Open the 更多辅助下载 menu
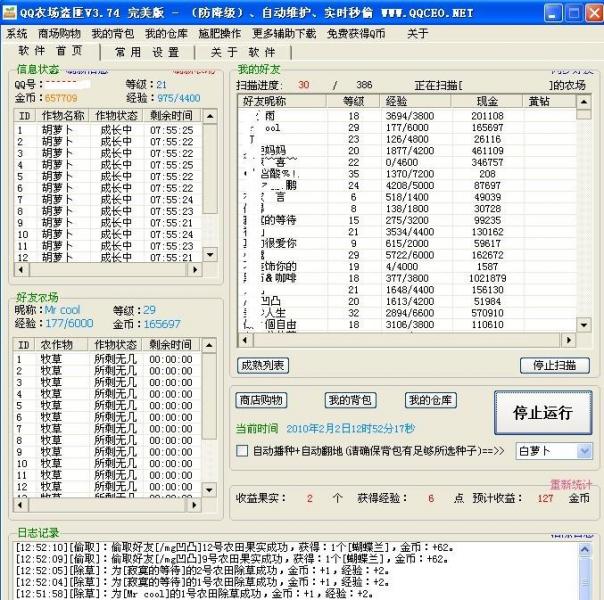Screen dimensions: 604x600 [284, 34]
